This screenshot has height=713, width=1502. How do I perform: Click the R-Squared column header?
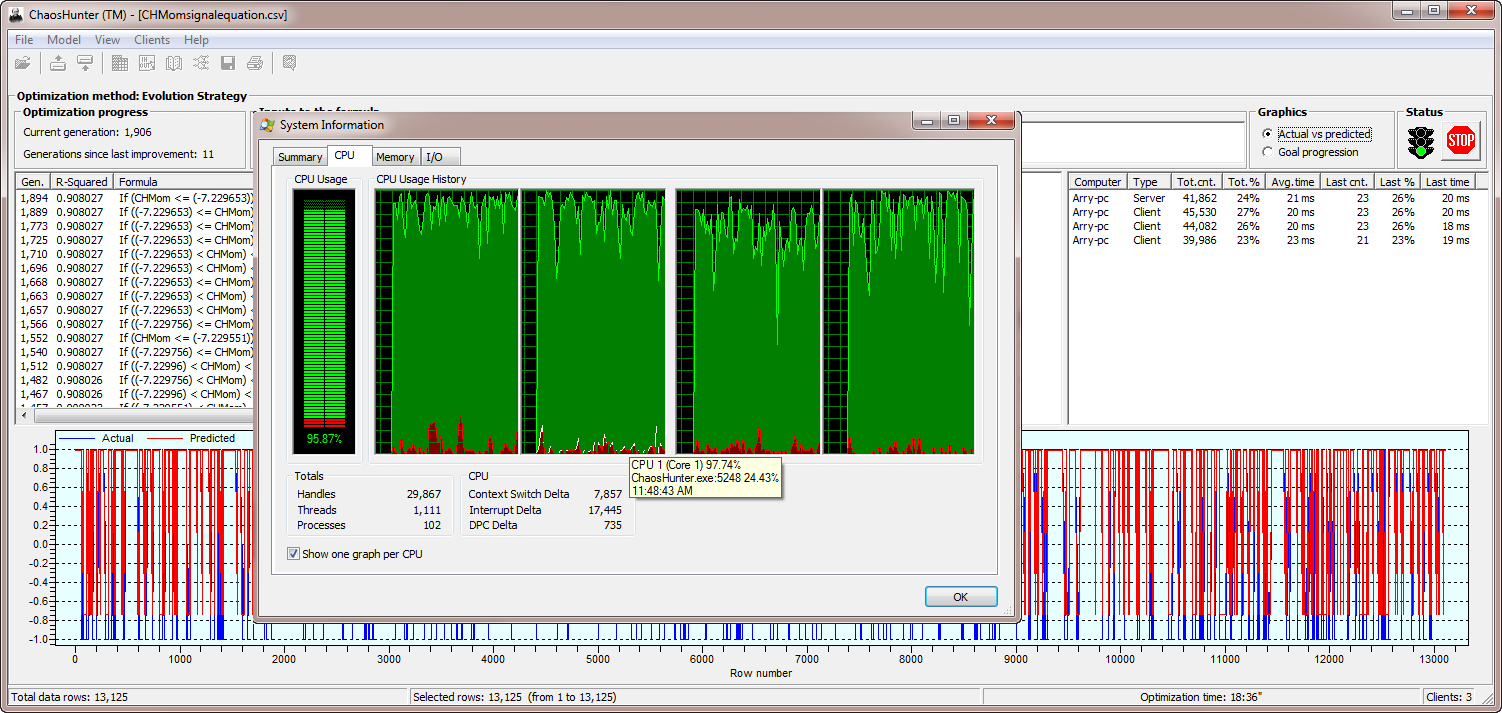point(83,182)
